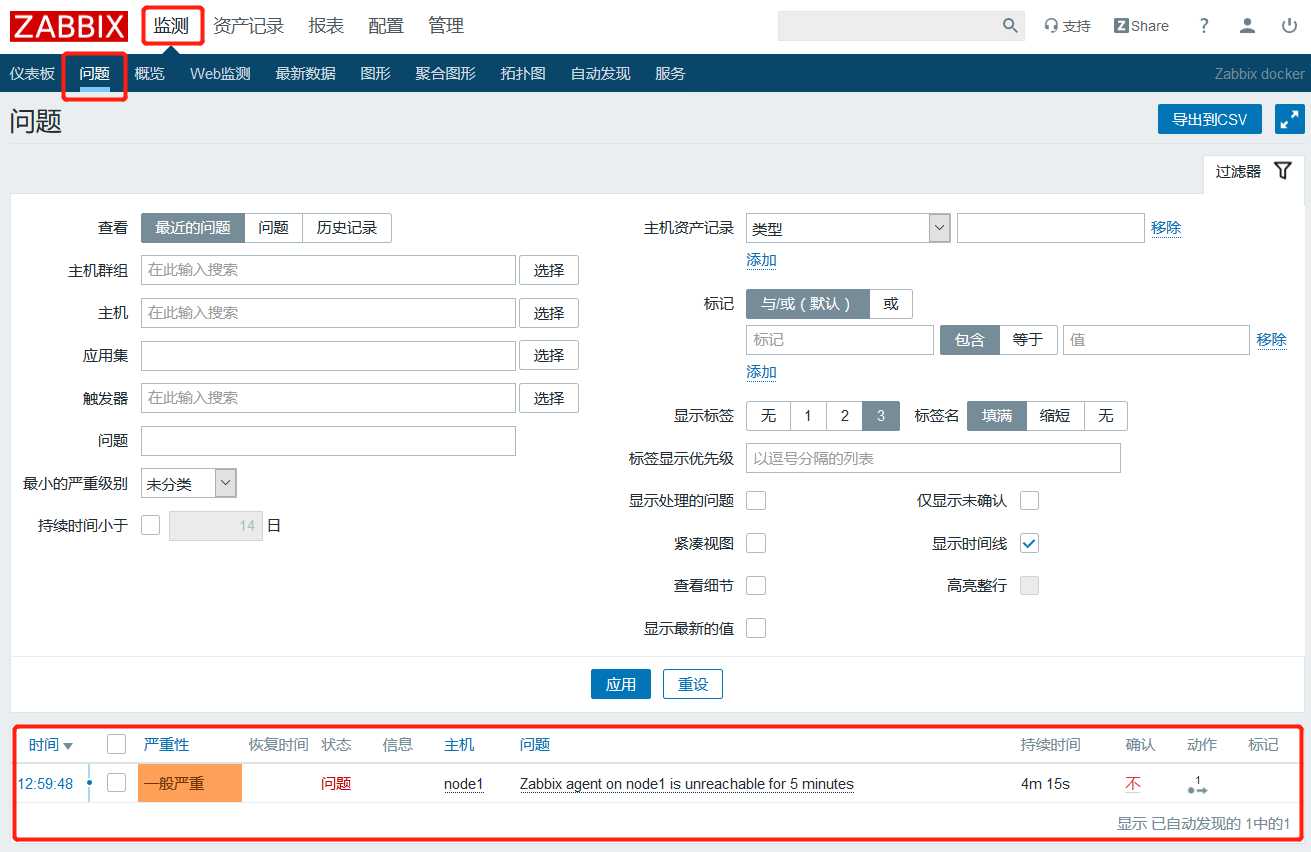
Task: Click 选择 next to 主机群组
Action: [x=549, y=270]
